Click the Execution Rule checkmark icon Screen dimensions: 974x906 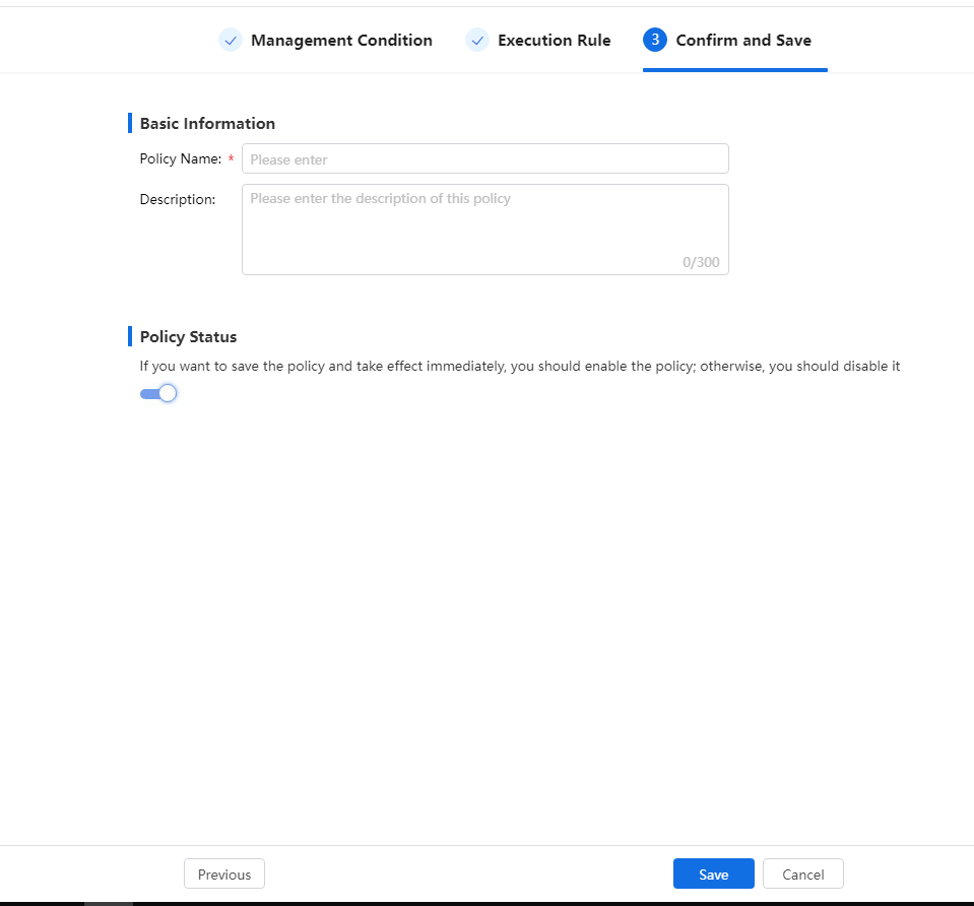point(477,40)
